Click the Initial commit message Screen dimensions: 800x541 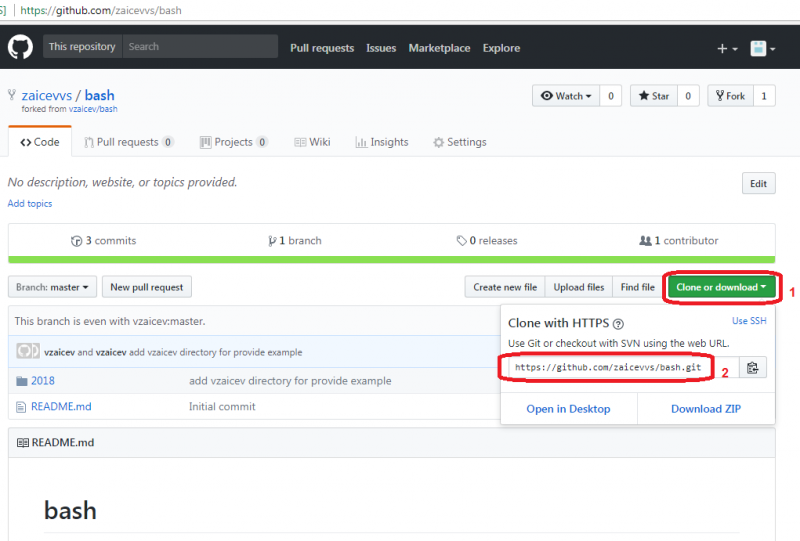tap(222, 406)
